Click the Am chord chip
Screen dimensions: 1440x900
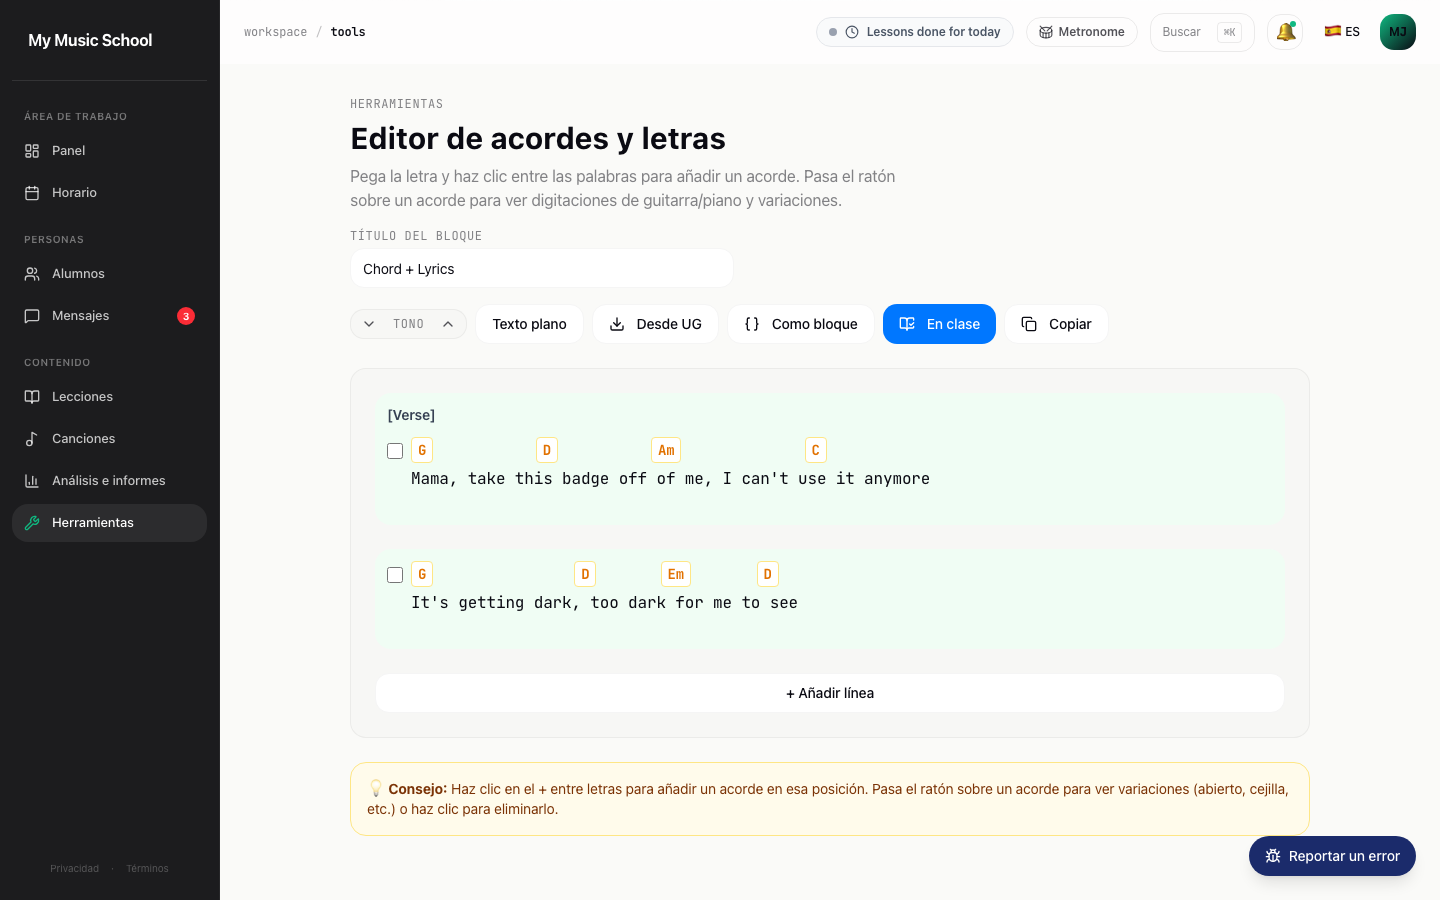(x=666, y=451)
